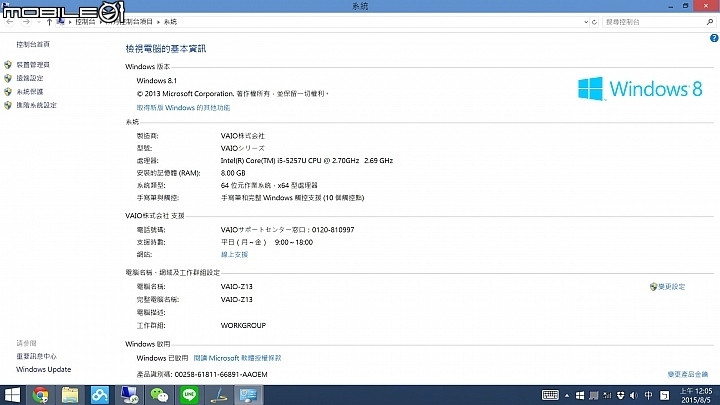
Task: Click the link to get more Windows features
Action: pos(183,107)
